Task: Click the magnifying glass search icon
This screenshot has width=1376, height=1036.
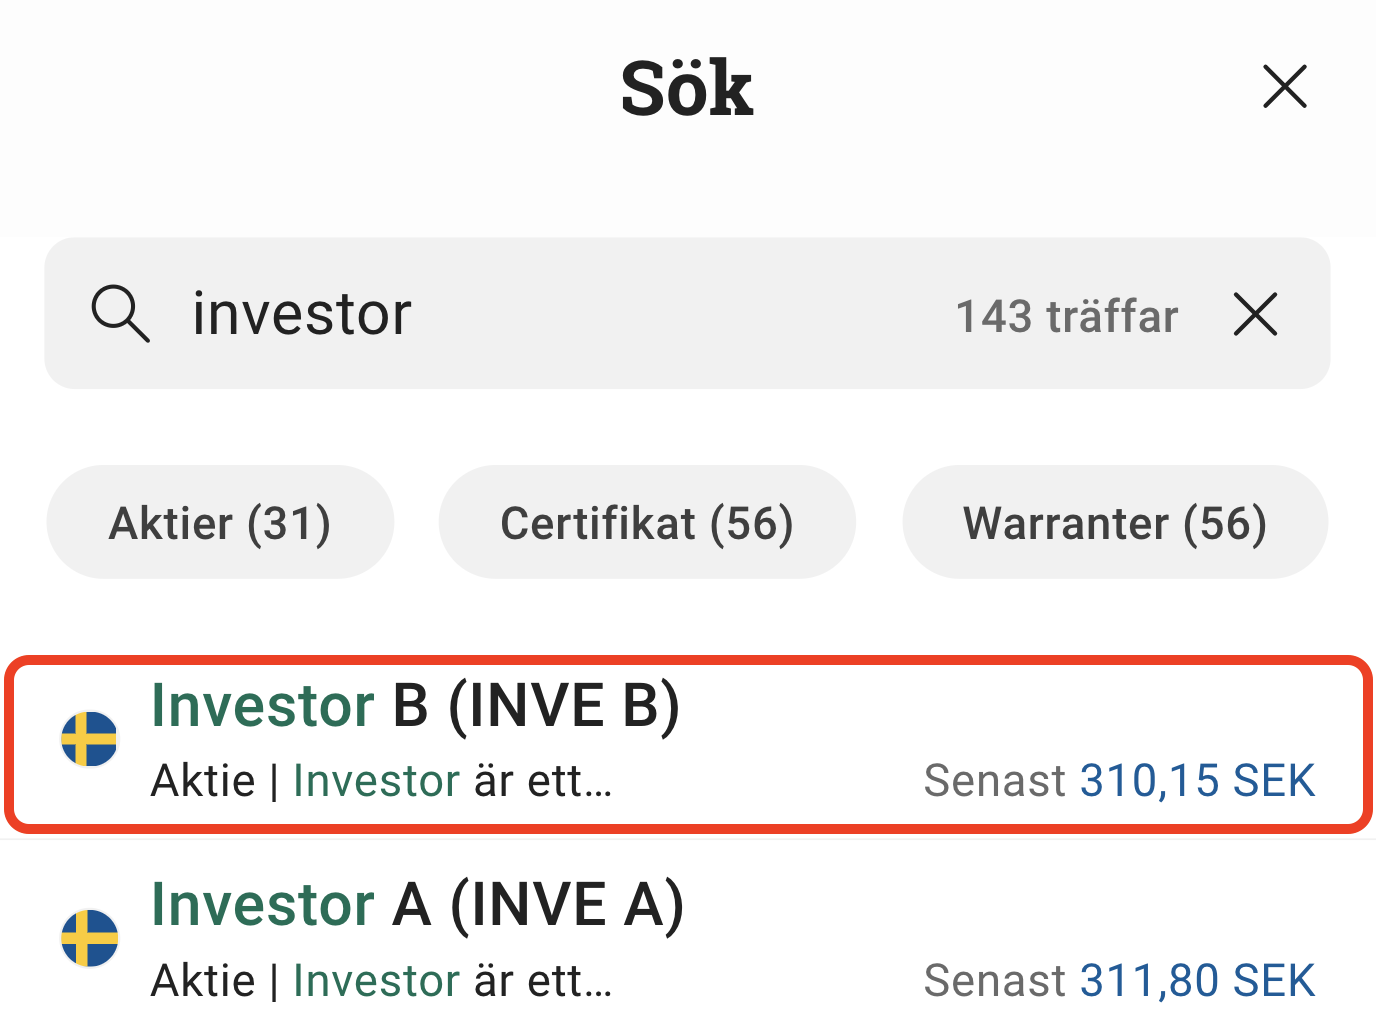Action: 120,314
